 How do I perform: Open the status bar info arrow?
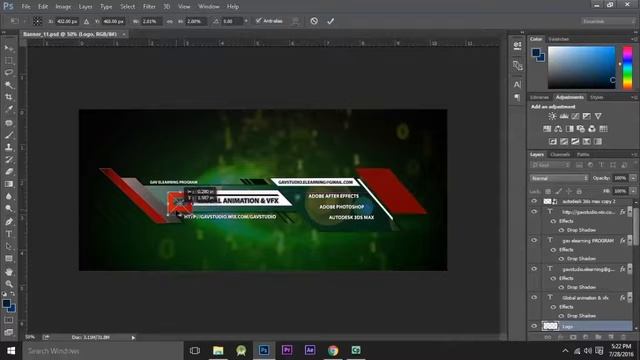pos(133,338)
